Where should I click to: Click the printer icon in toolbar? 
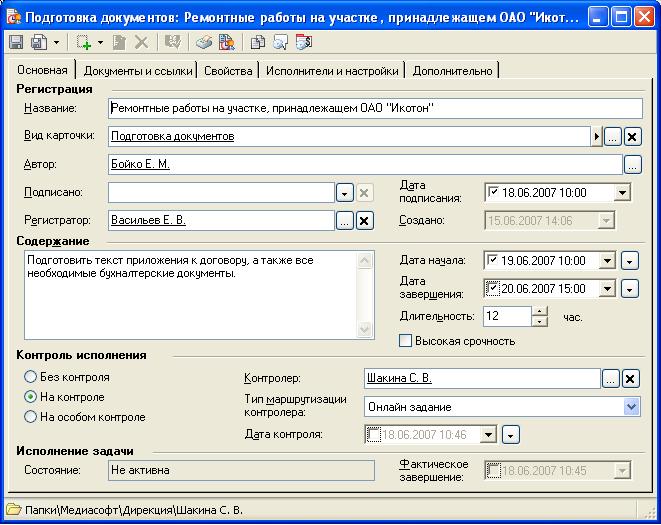(x=204, y=43)
